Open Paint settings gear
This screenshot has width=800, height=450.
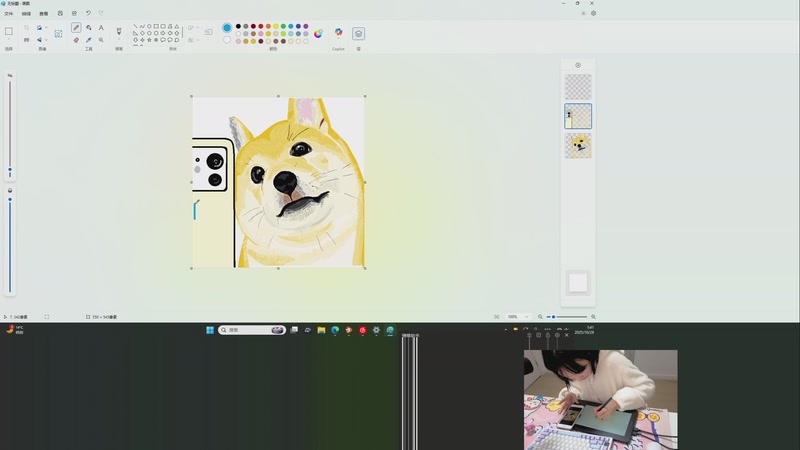pyautogui.click(x=593, y=14)
